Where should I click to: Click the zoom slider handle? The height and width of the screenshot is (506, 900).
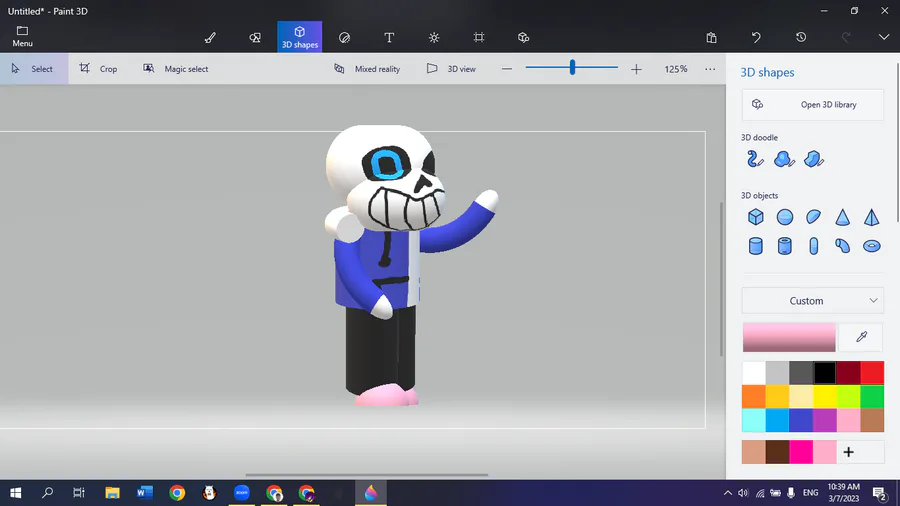pos(572,68)
